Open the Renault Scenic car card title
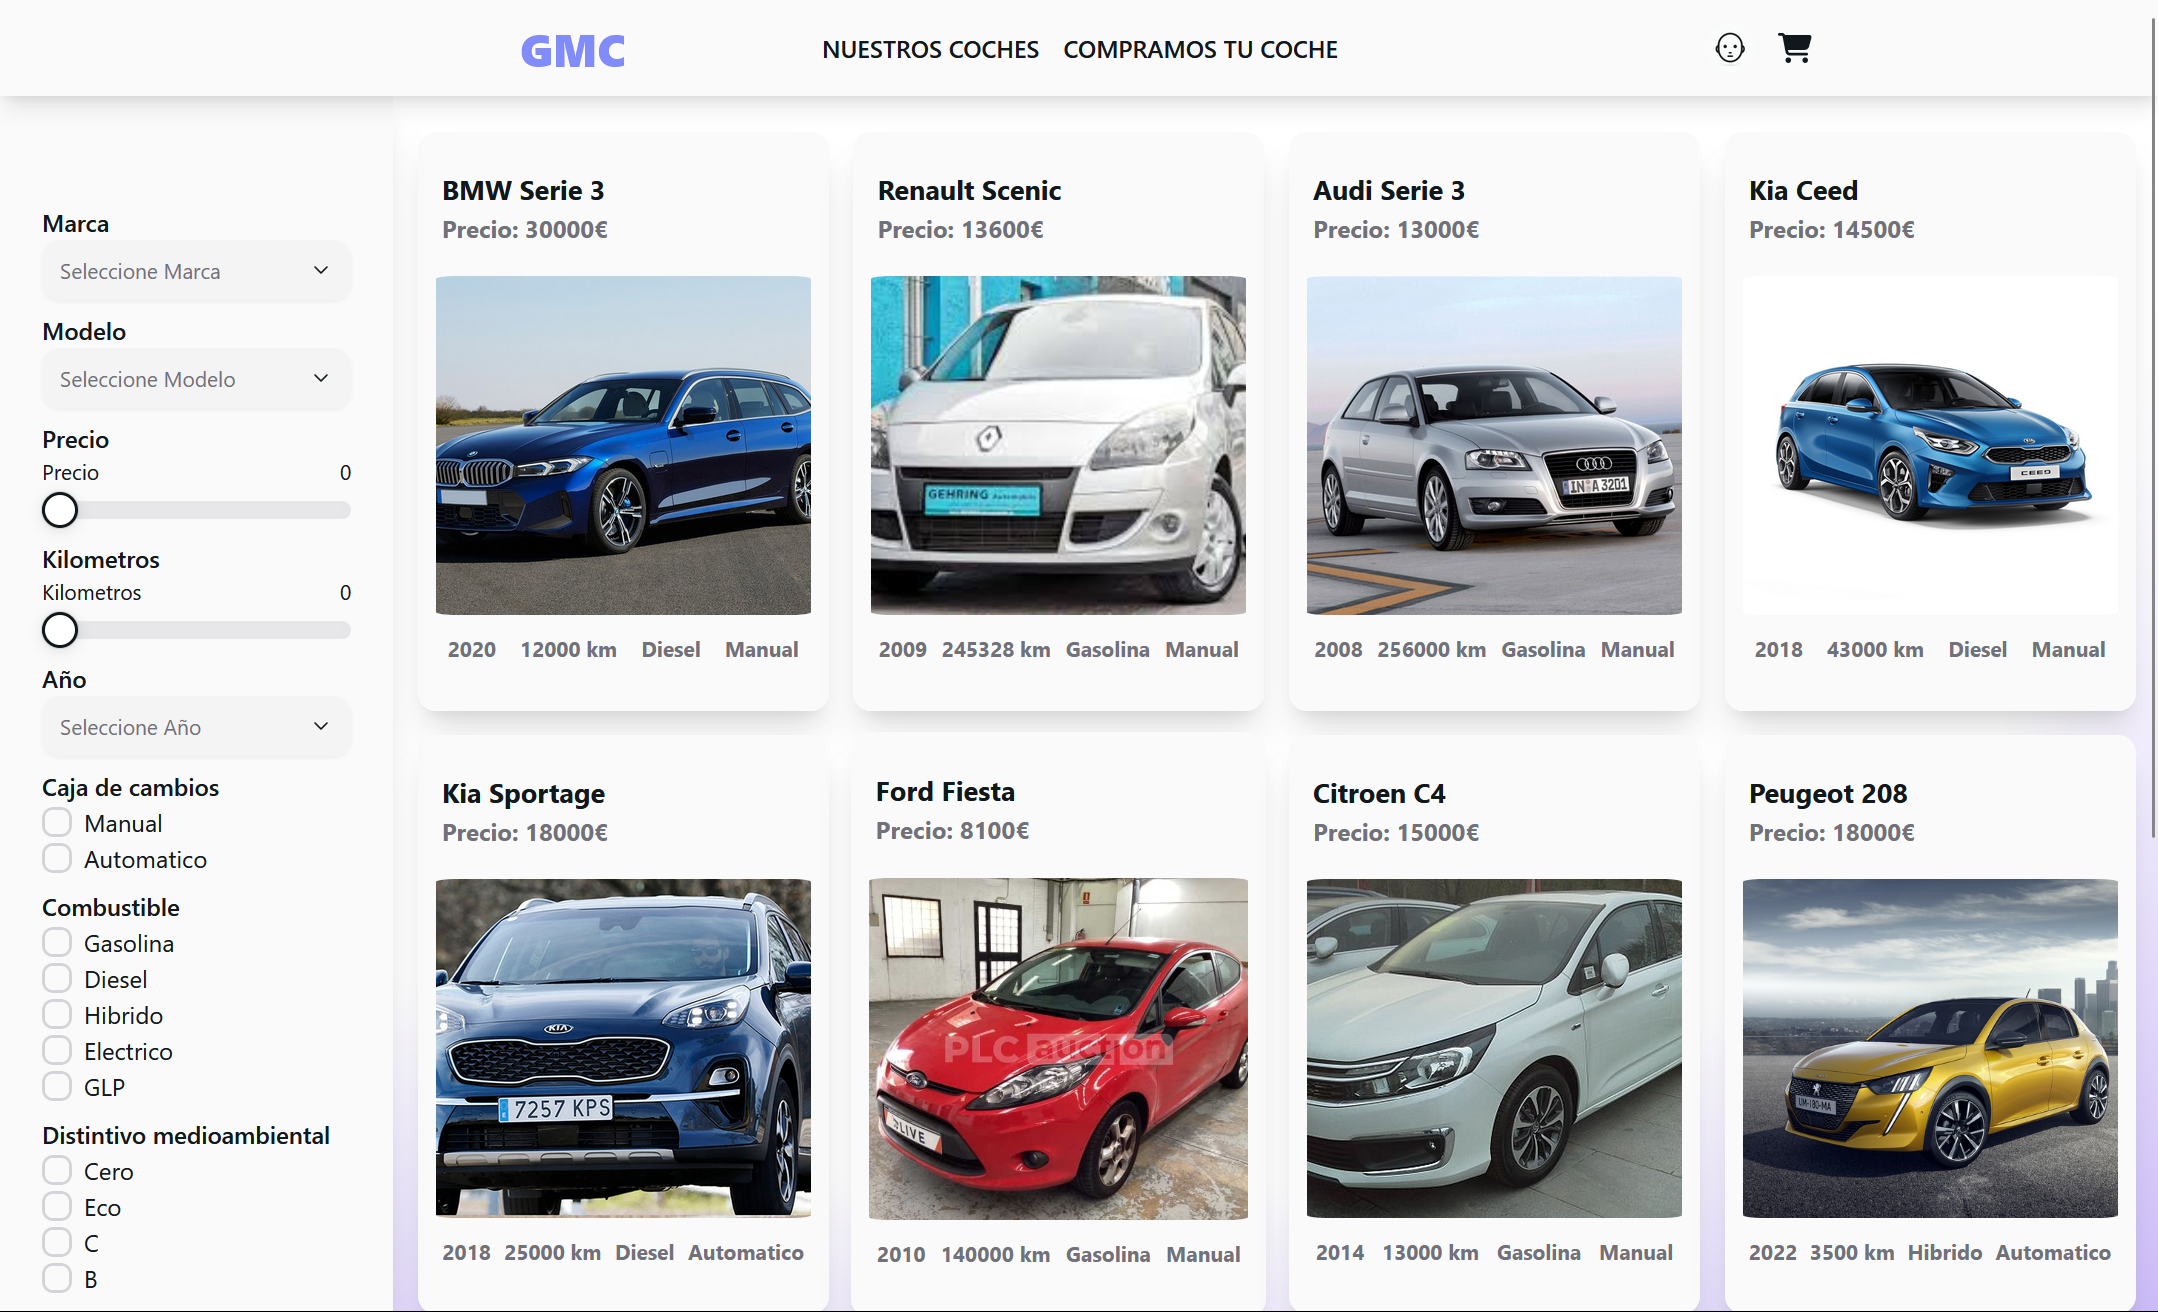The image size is (2158, 1312). point(969,190)
